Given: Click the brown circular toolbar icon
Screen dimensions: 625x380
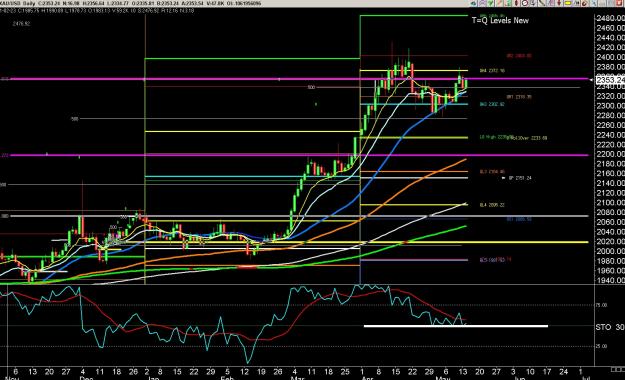Looking at the screenshot, I should (585, 4).
